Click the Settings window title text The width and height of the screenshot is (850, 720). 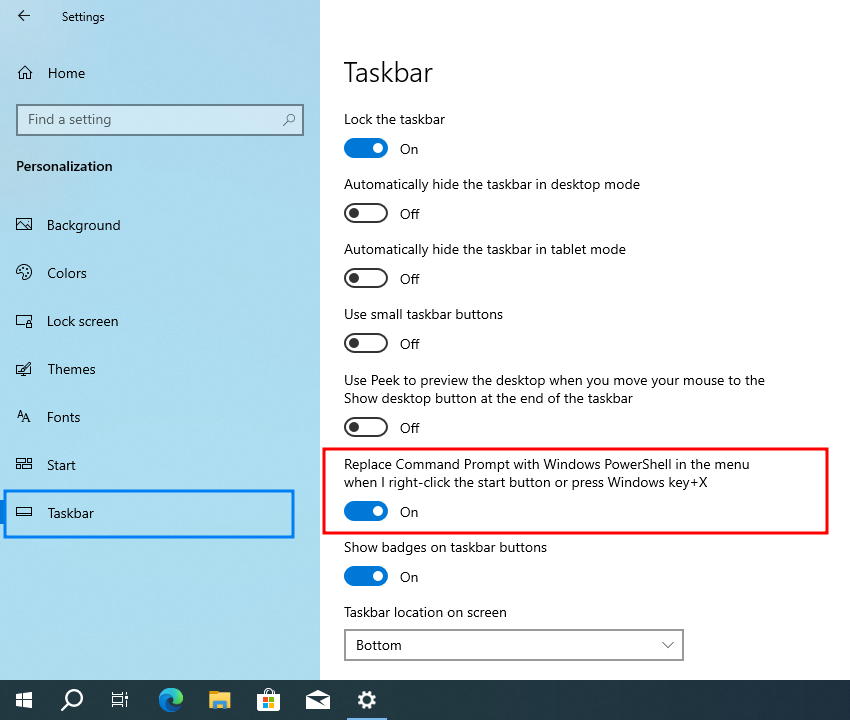83,17
